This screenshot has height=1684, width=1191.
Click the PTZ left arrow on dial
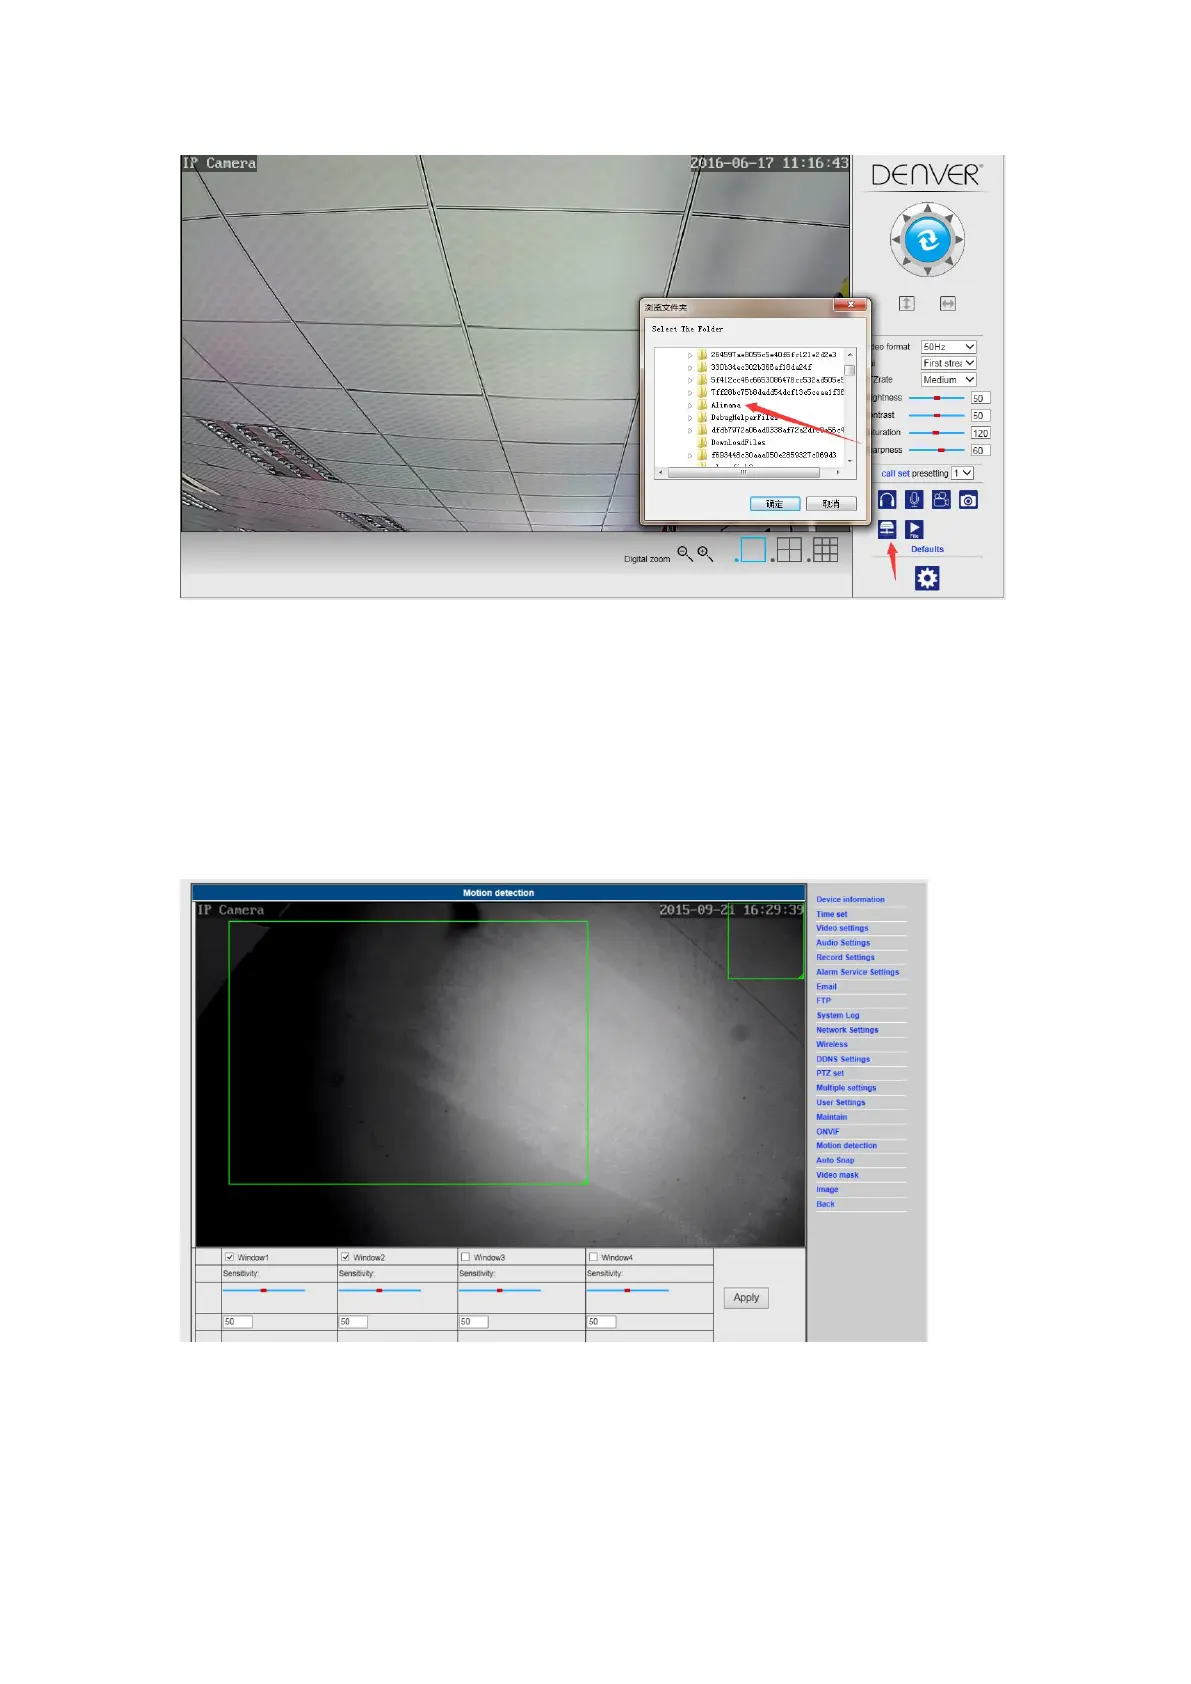pos(896,240)
